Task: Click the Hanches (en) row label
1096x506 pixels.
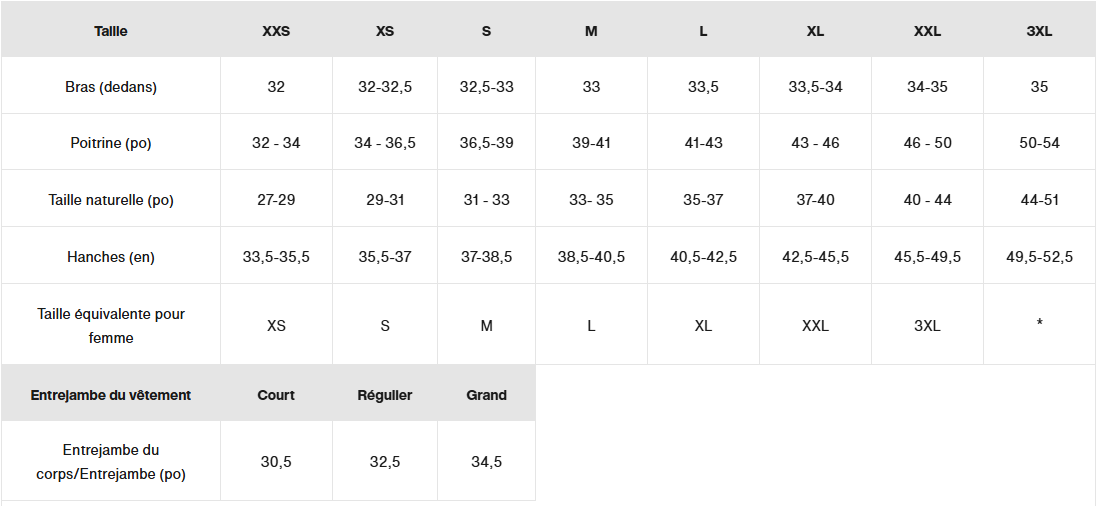Action: (x=111, y=257)
